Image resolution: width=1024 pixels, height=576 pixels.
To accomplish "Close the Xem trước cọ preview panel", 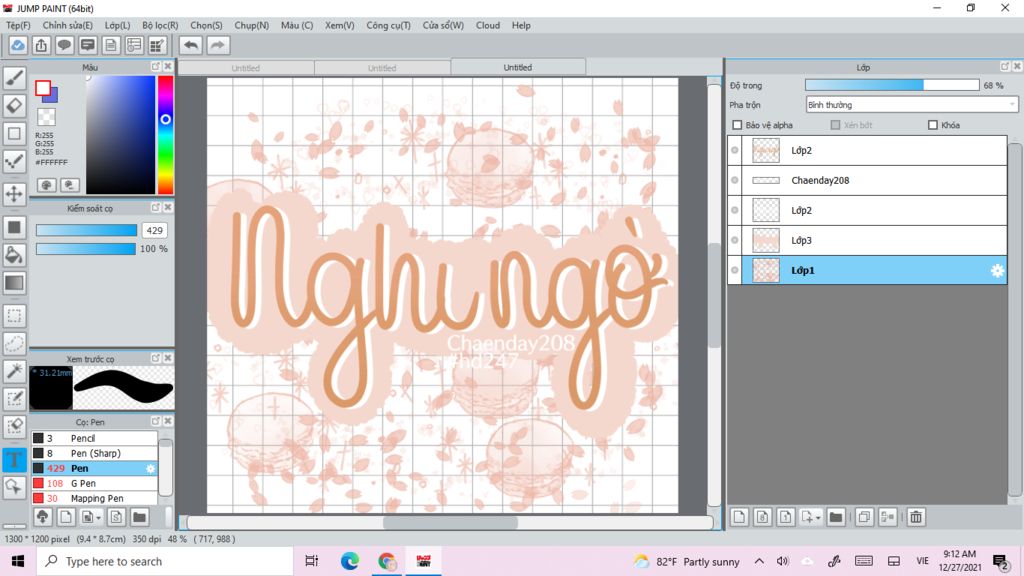I will (x=168, y=358).
